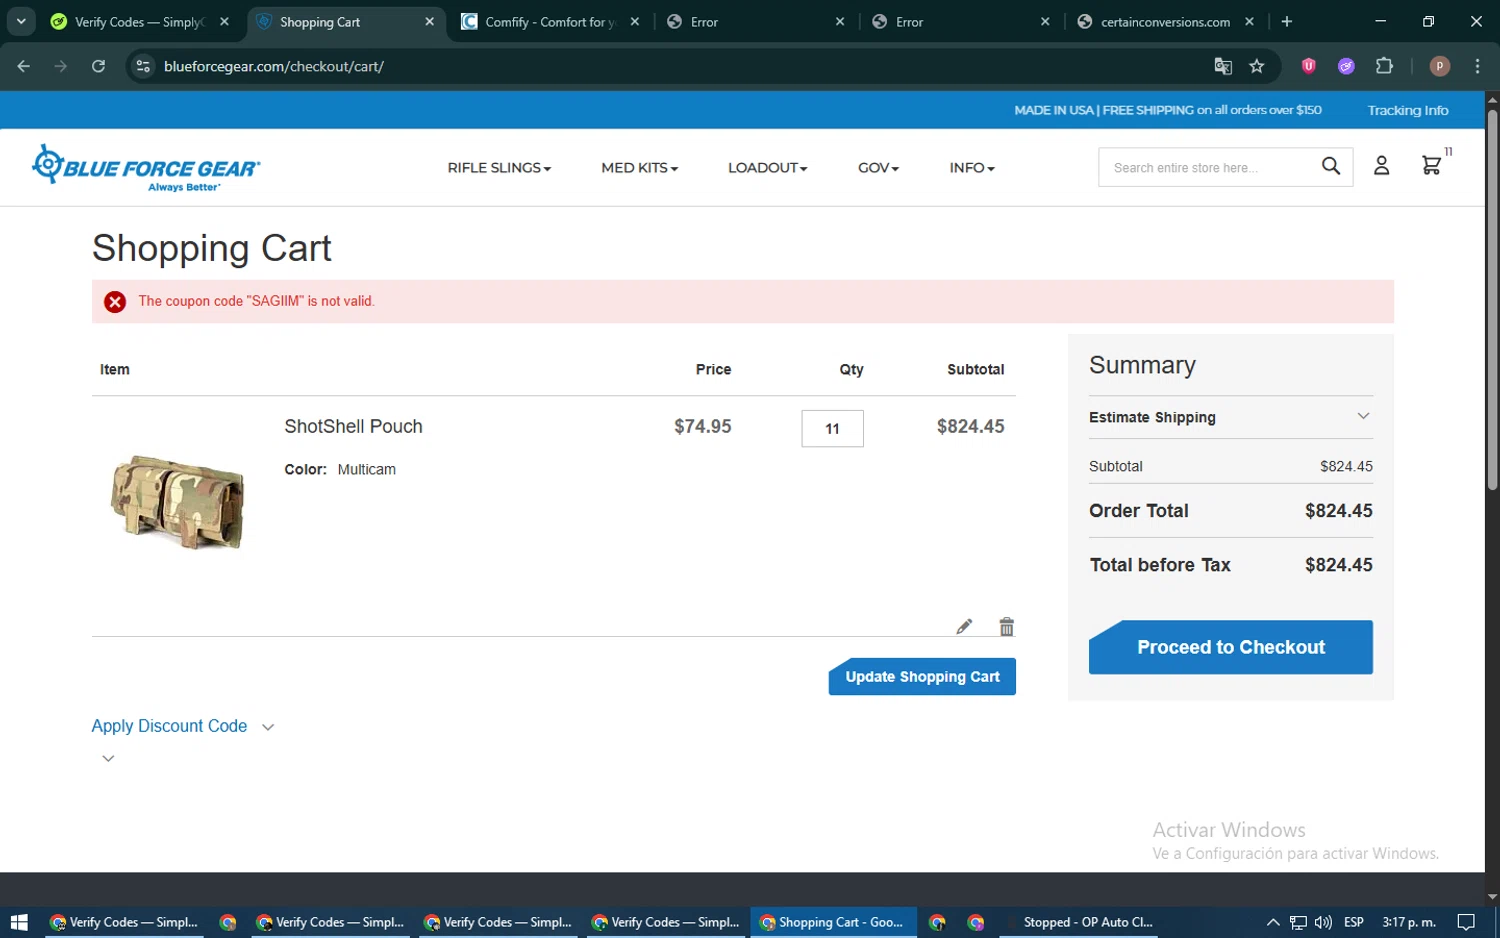1500x938 pixels.
Task: Open Stopped - OP Auto Cl... taskbar item
Action: tap(1080, 922)
